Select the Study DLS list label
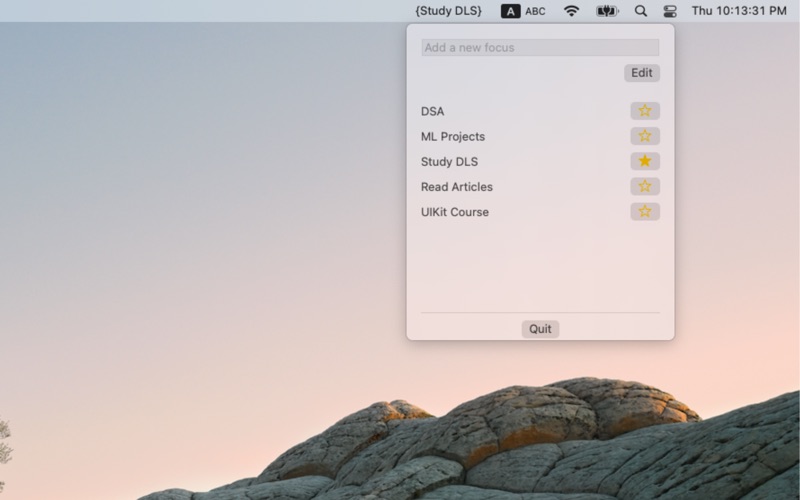 pyautogui.click(x=449, y=162)
